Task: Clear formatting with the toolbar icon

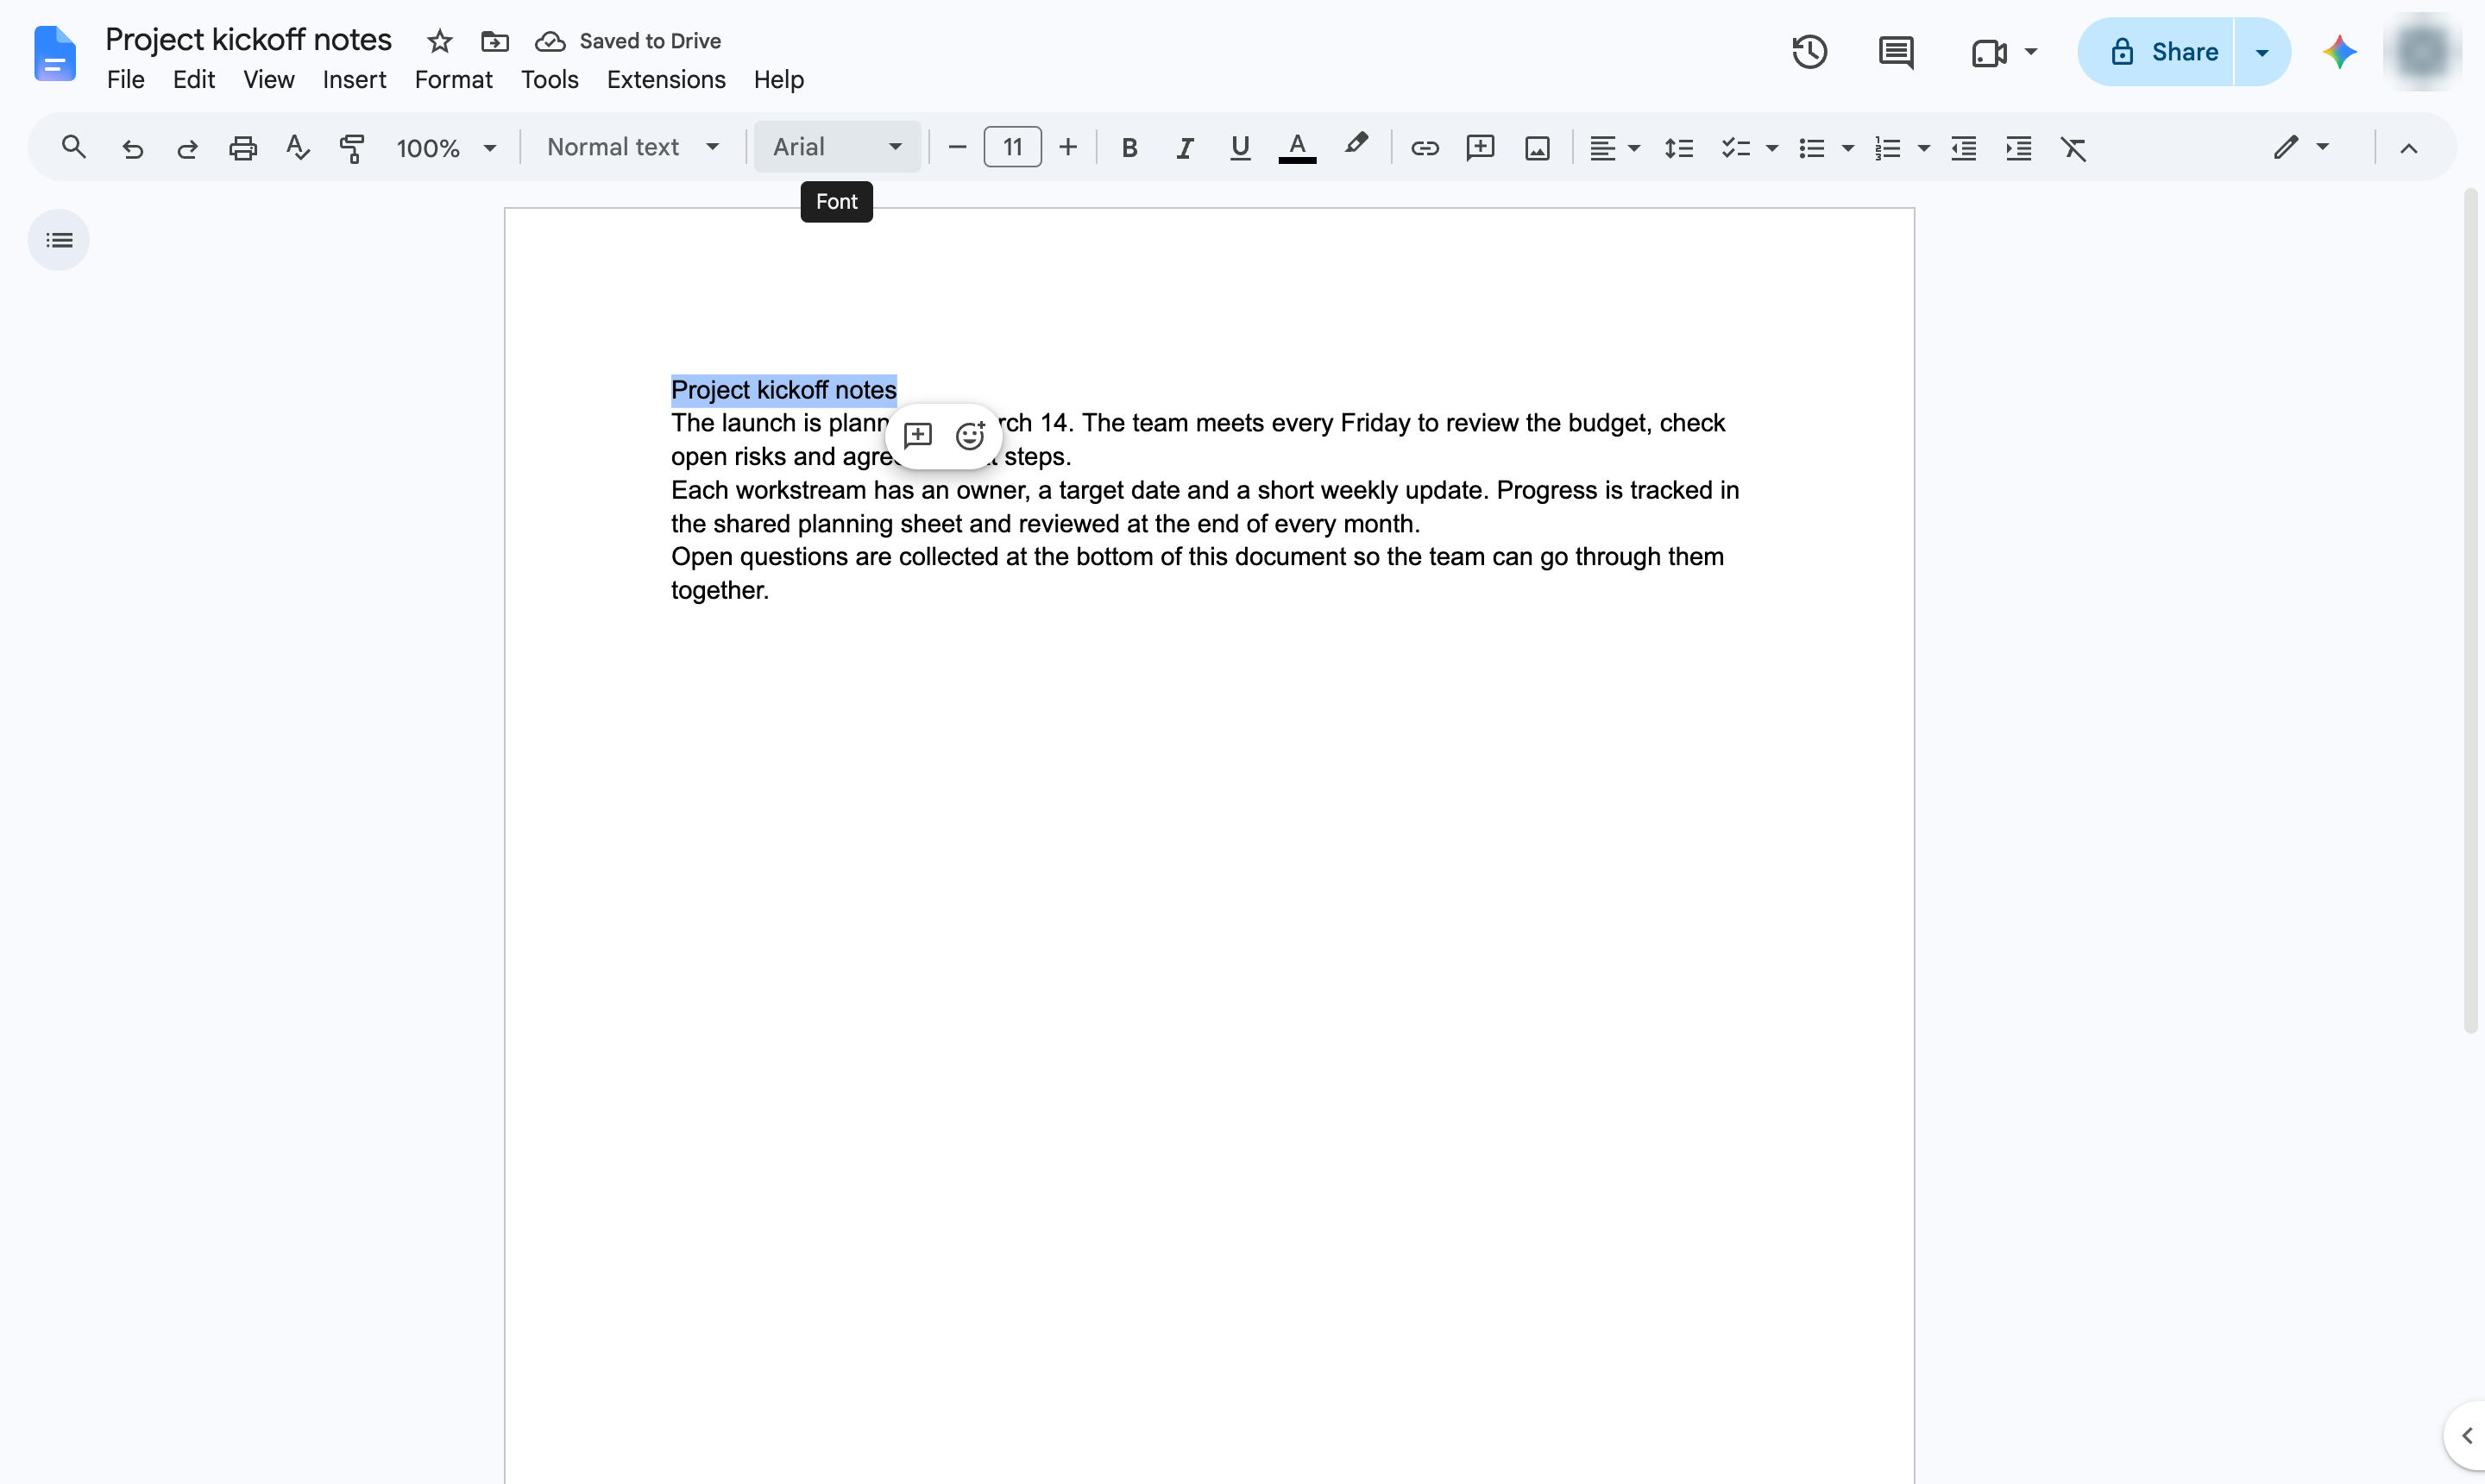Action: tap(2073, 148)
